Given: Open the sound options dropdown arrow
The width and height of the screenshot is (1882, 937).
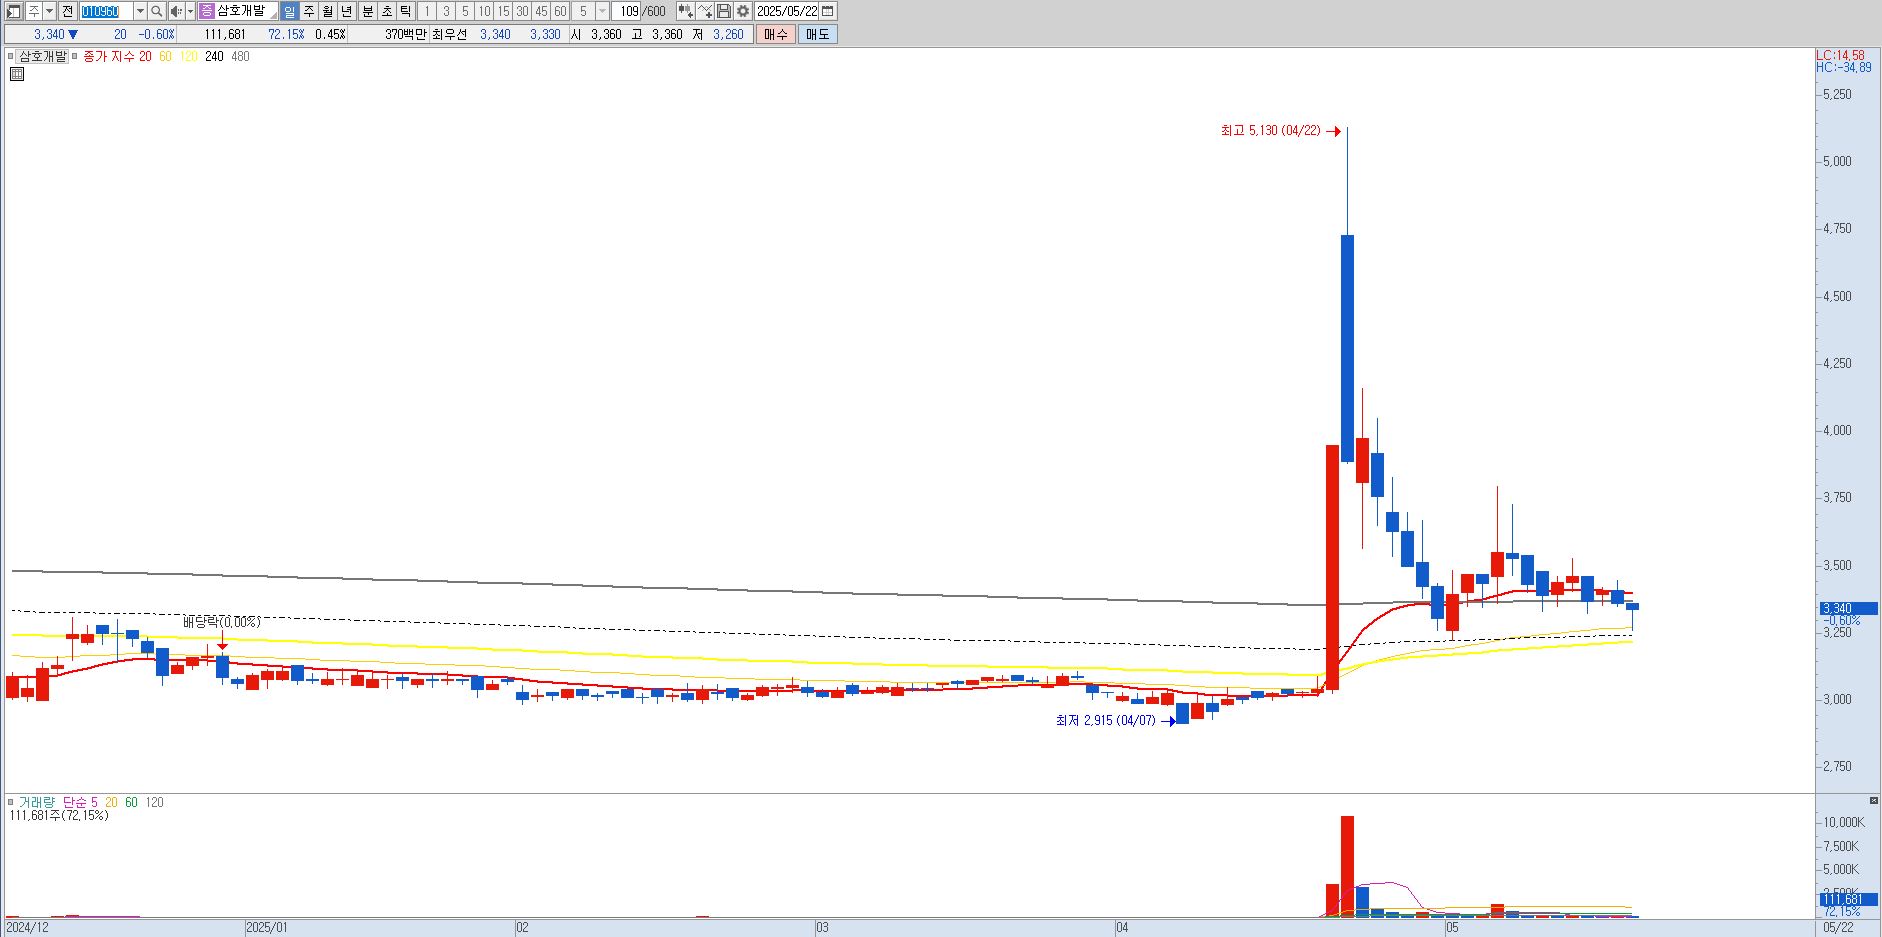Looking at the screenshot, I should click(190, 11).
